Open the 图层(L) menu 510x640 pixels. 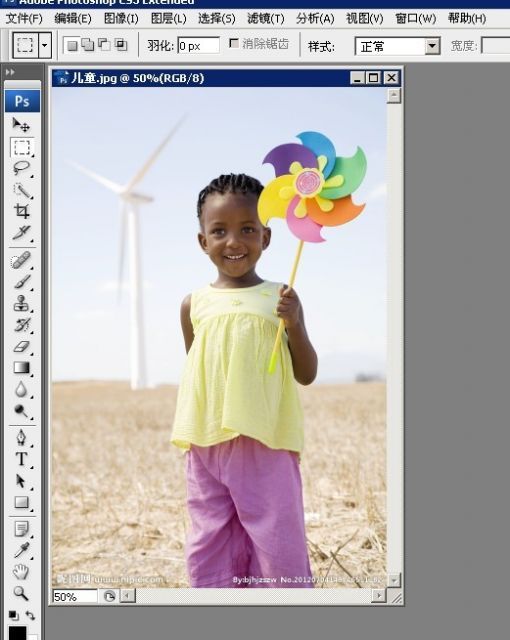coord(168,18)
